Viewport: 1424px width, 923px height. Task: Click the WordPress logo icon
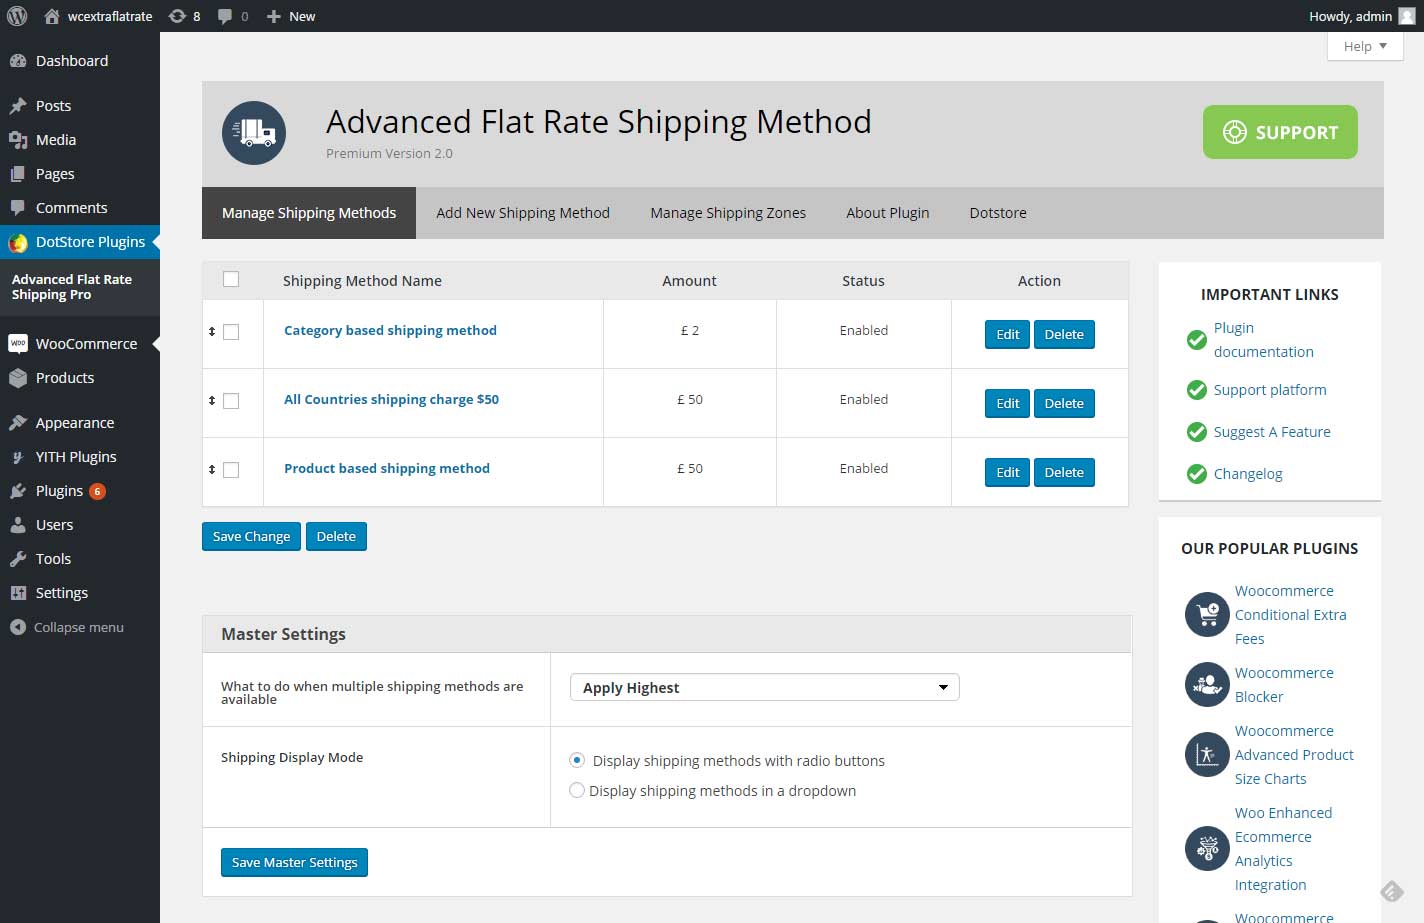[x=17, y=16]
